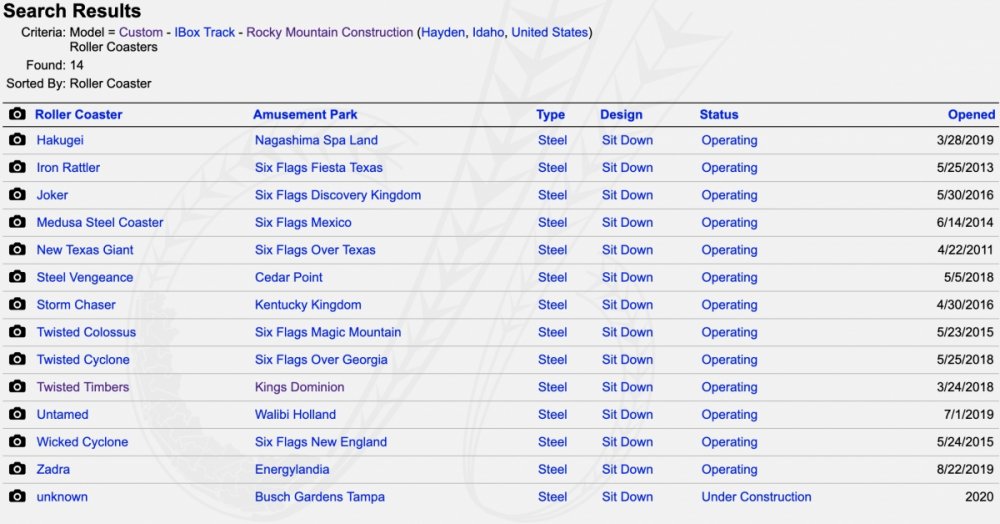Click the camera icon beside Zadra
Viewport: 1000px width, 524px height.
(17, 469)
